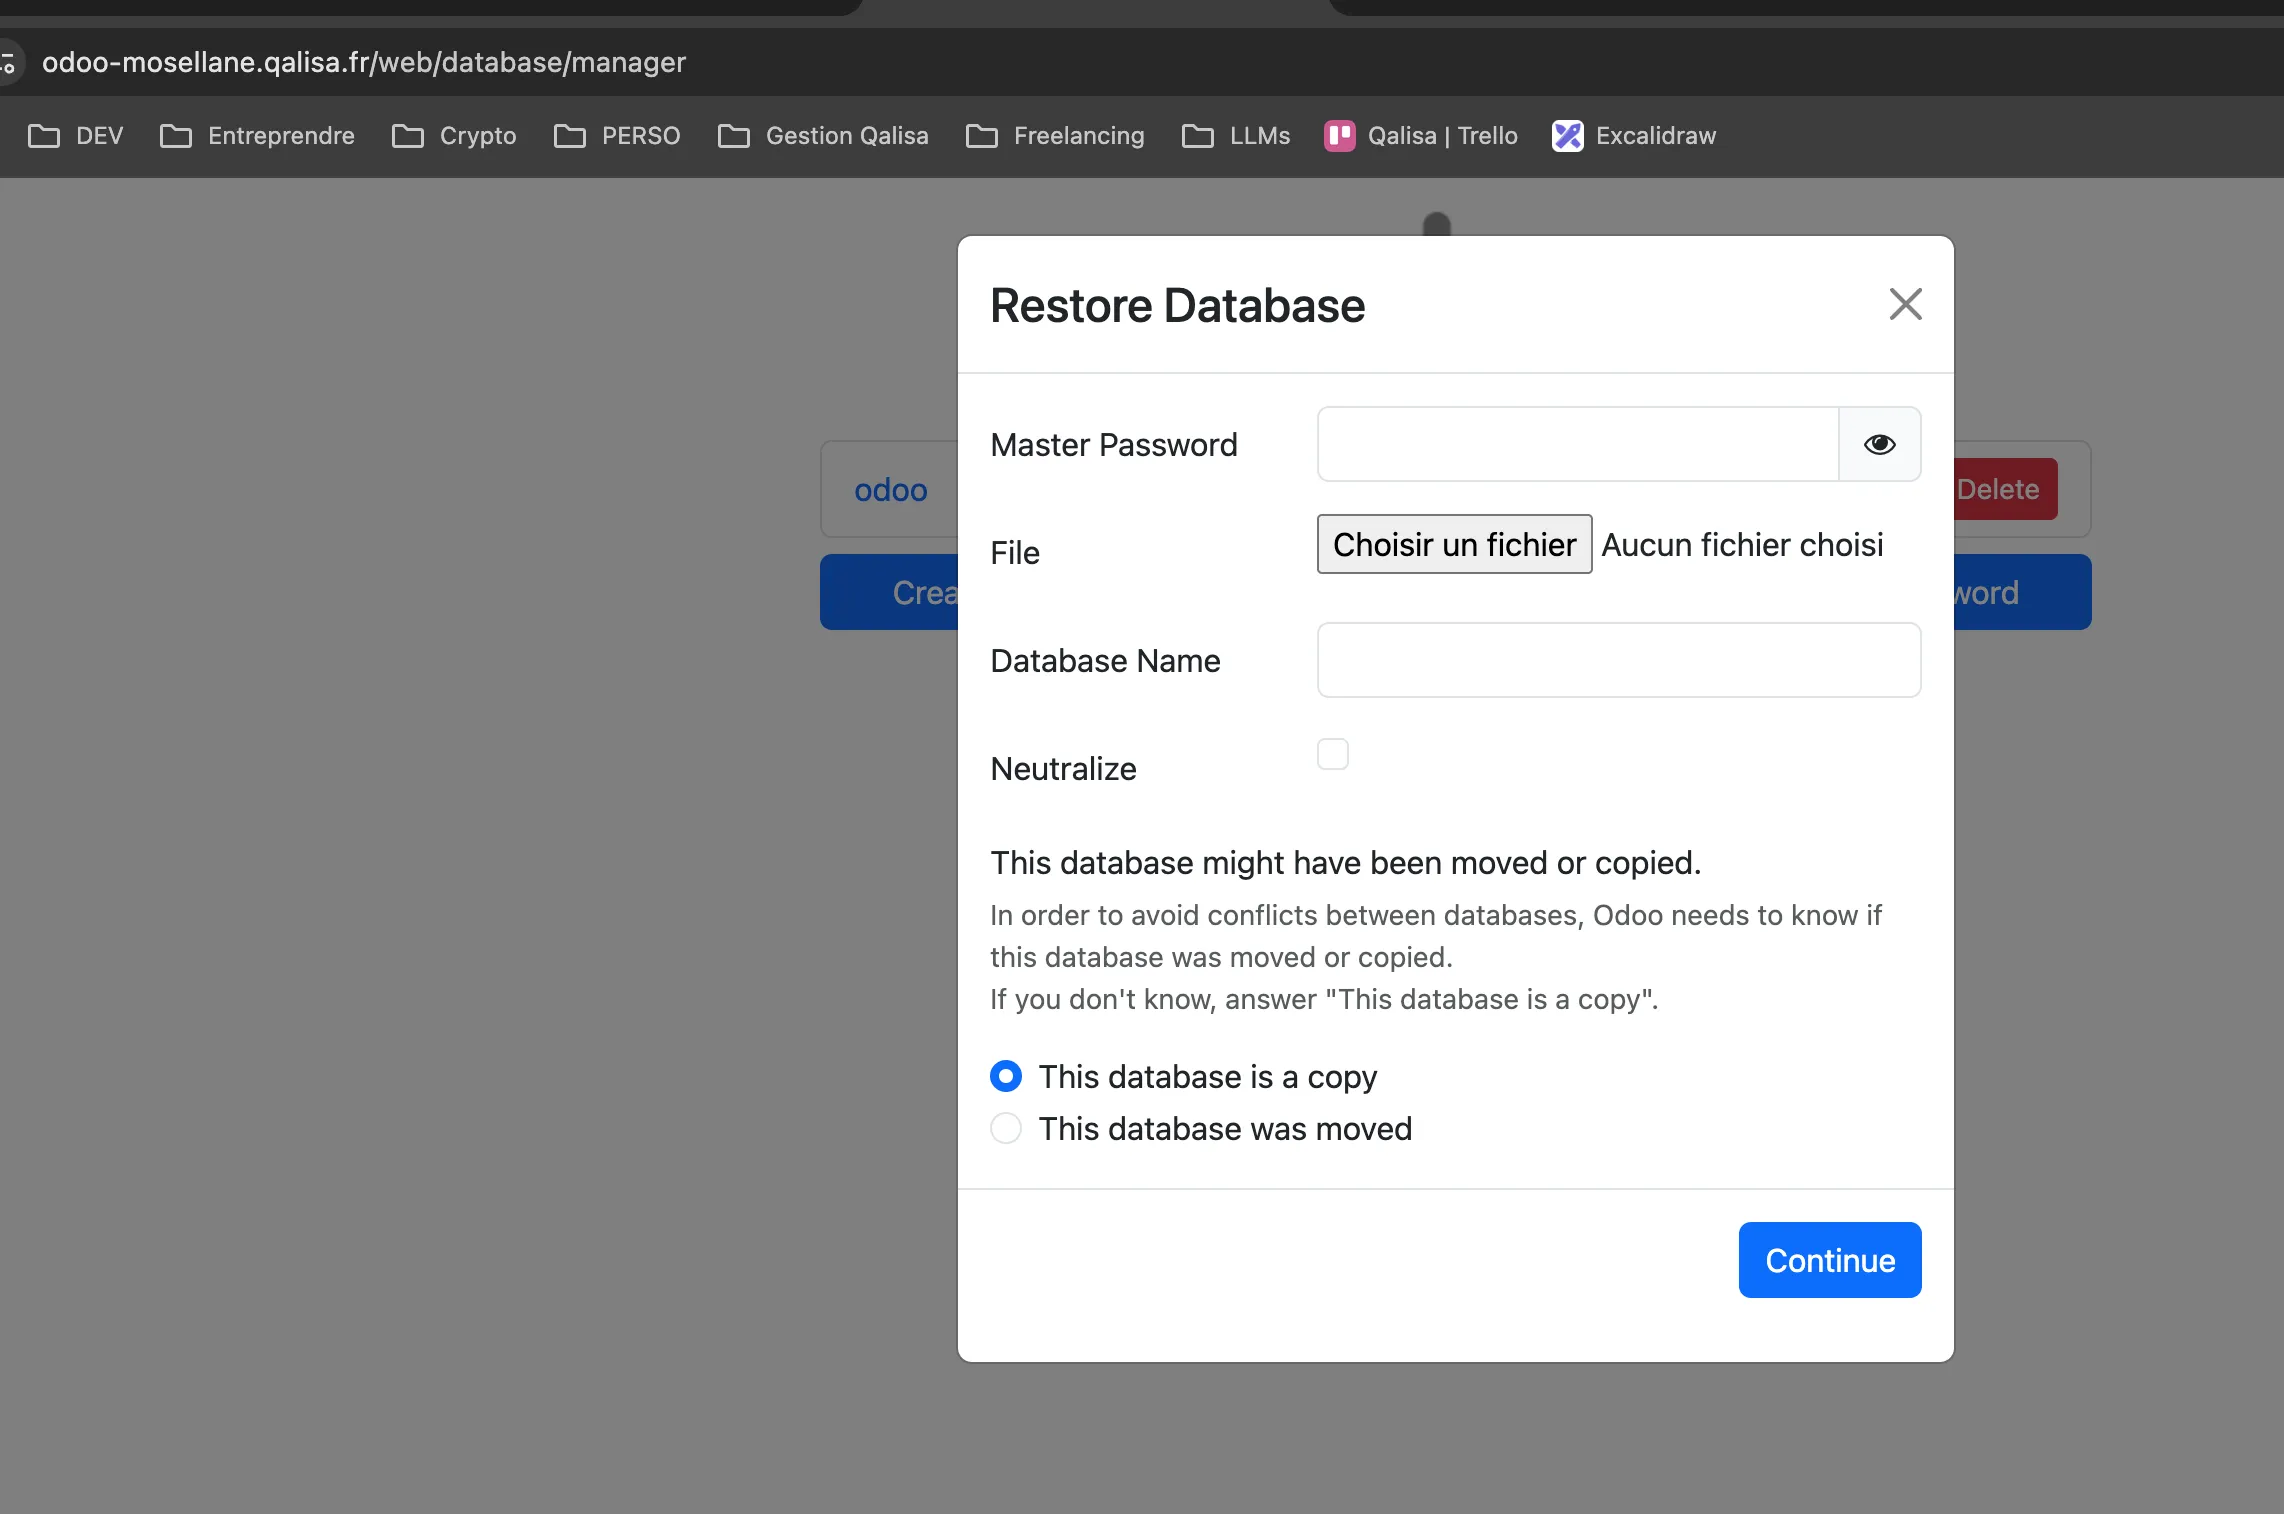This screenshot has height=1514, width=2284.
Task: Click the site settings icon in address bar
Action: 8,62
